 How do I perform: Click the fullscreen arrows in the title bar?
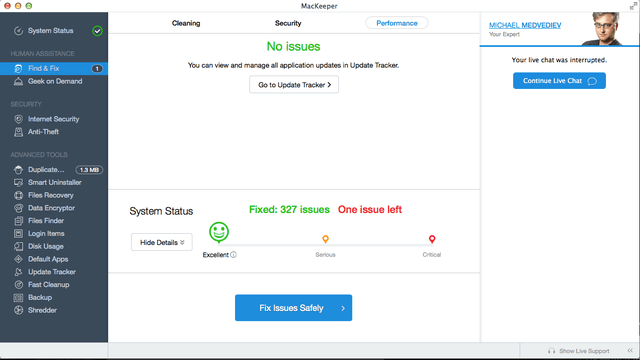coord(633,6)
